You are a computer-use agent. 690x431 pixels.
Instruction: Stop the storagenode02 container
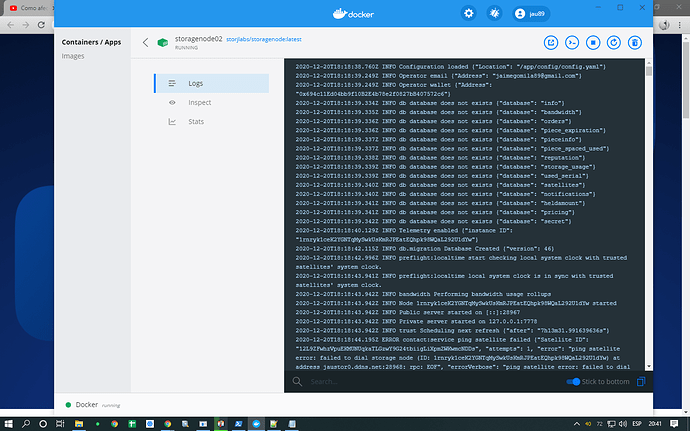click(592, 42)
